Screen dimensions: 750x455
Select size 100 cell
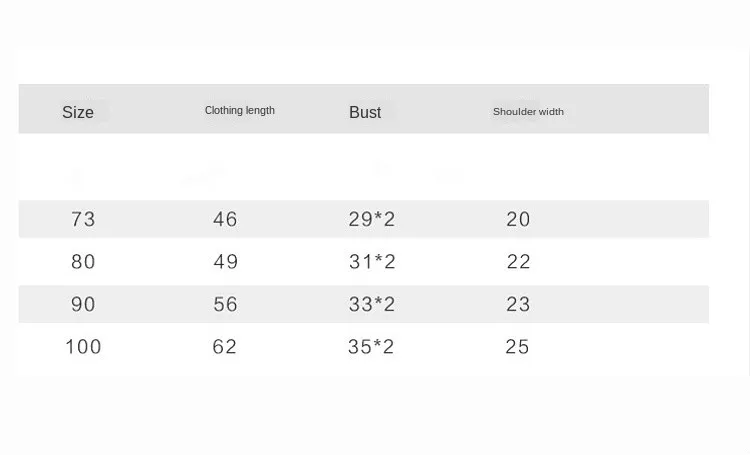coord(83,347)
